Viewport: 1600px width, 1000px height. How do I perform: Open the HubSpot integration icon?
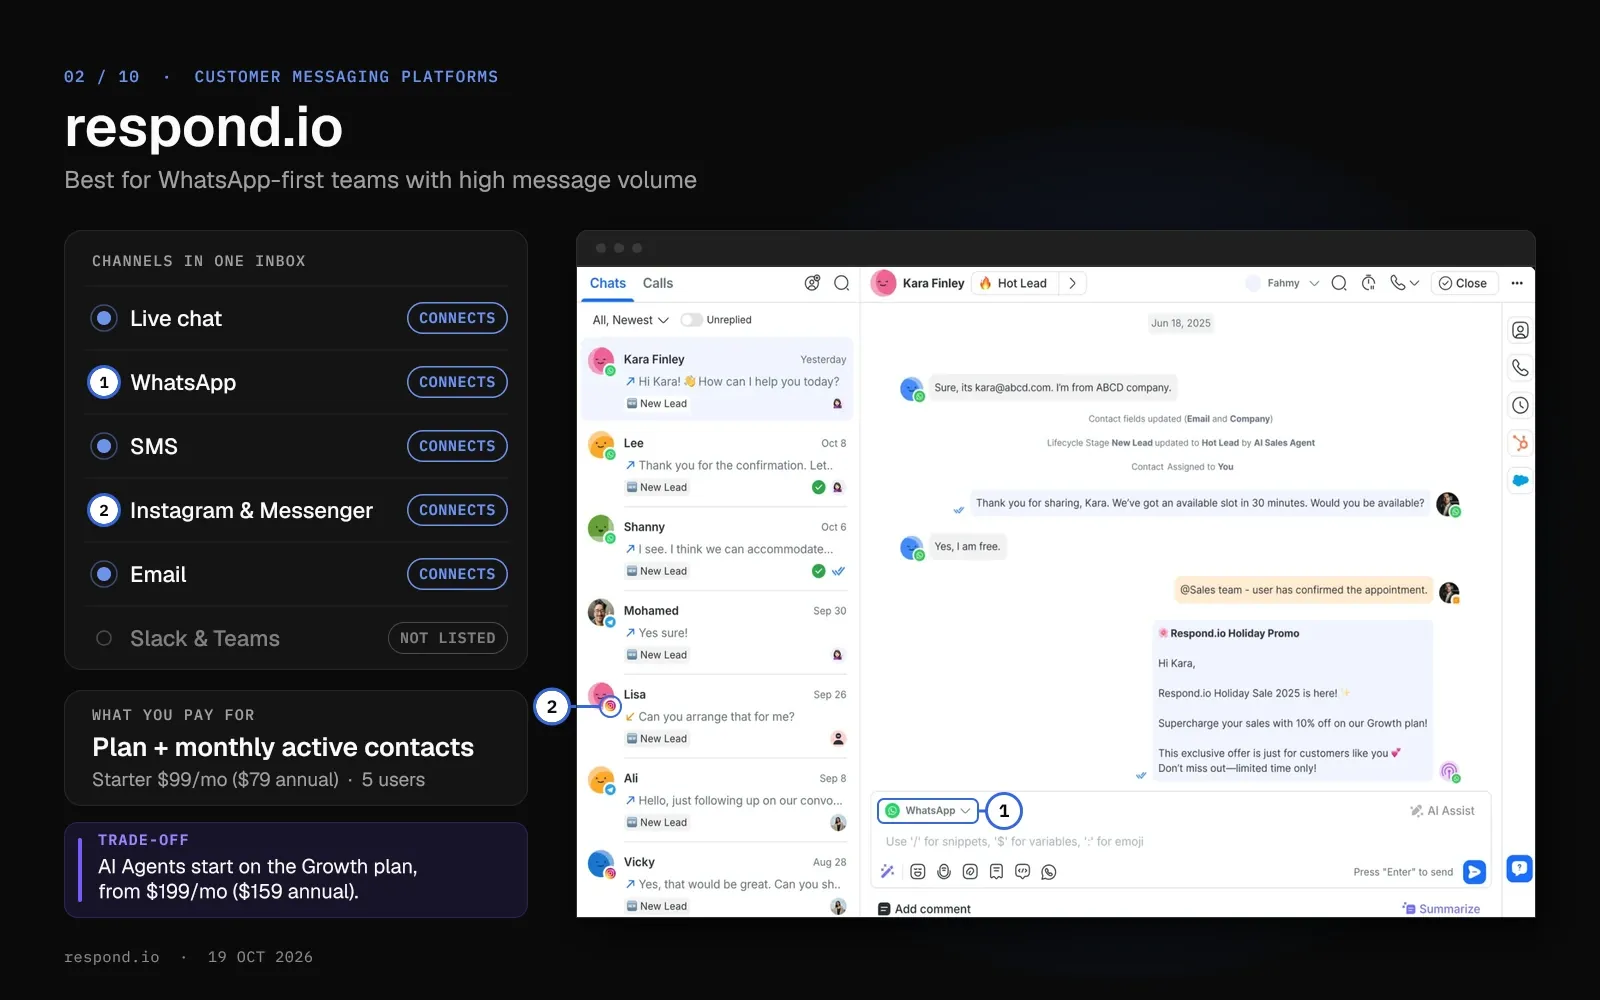pyautogui.click(x=1520, y=443)
